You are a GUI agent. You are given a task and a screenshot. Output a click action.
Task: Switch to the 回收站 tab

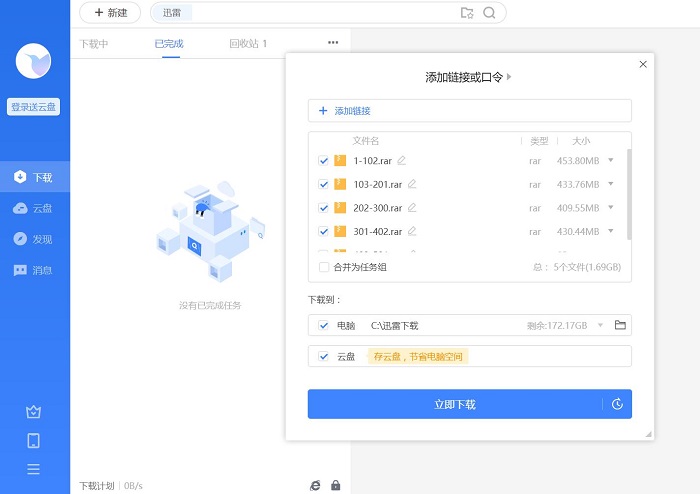(248, 44)
